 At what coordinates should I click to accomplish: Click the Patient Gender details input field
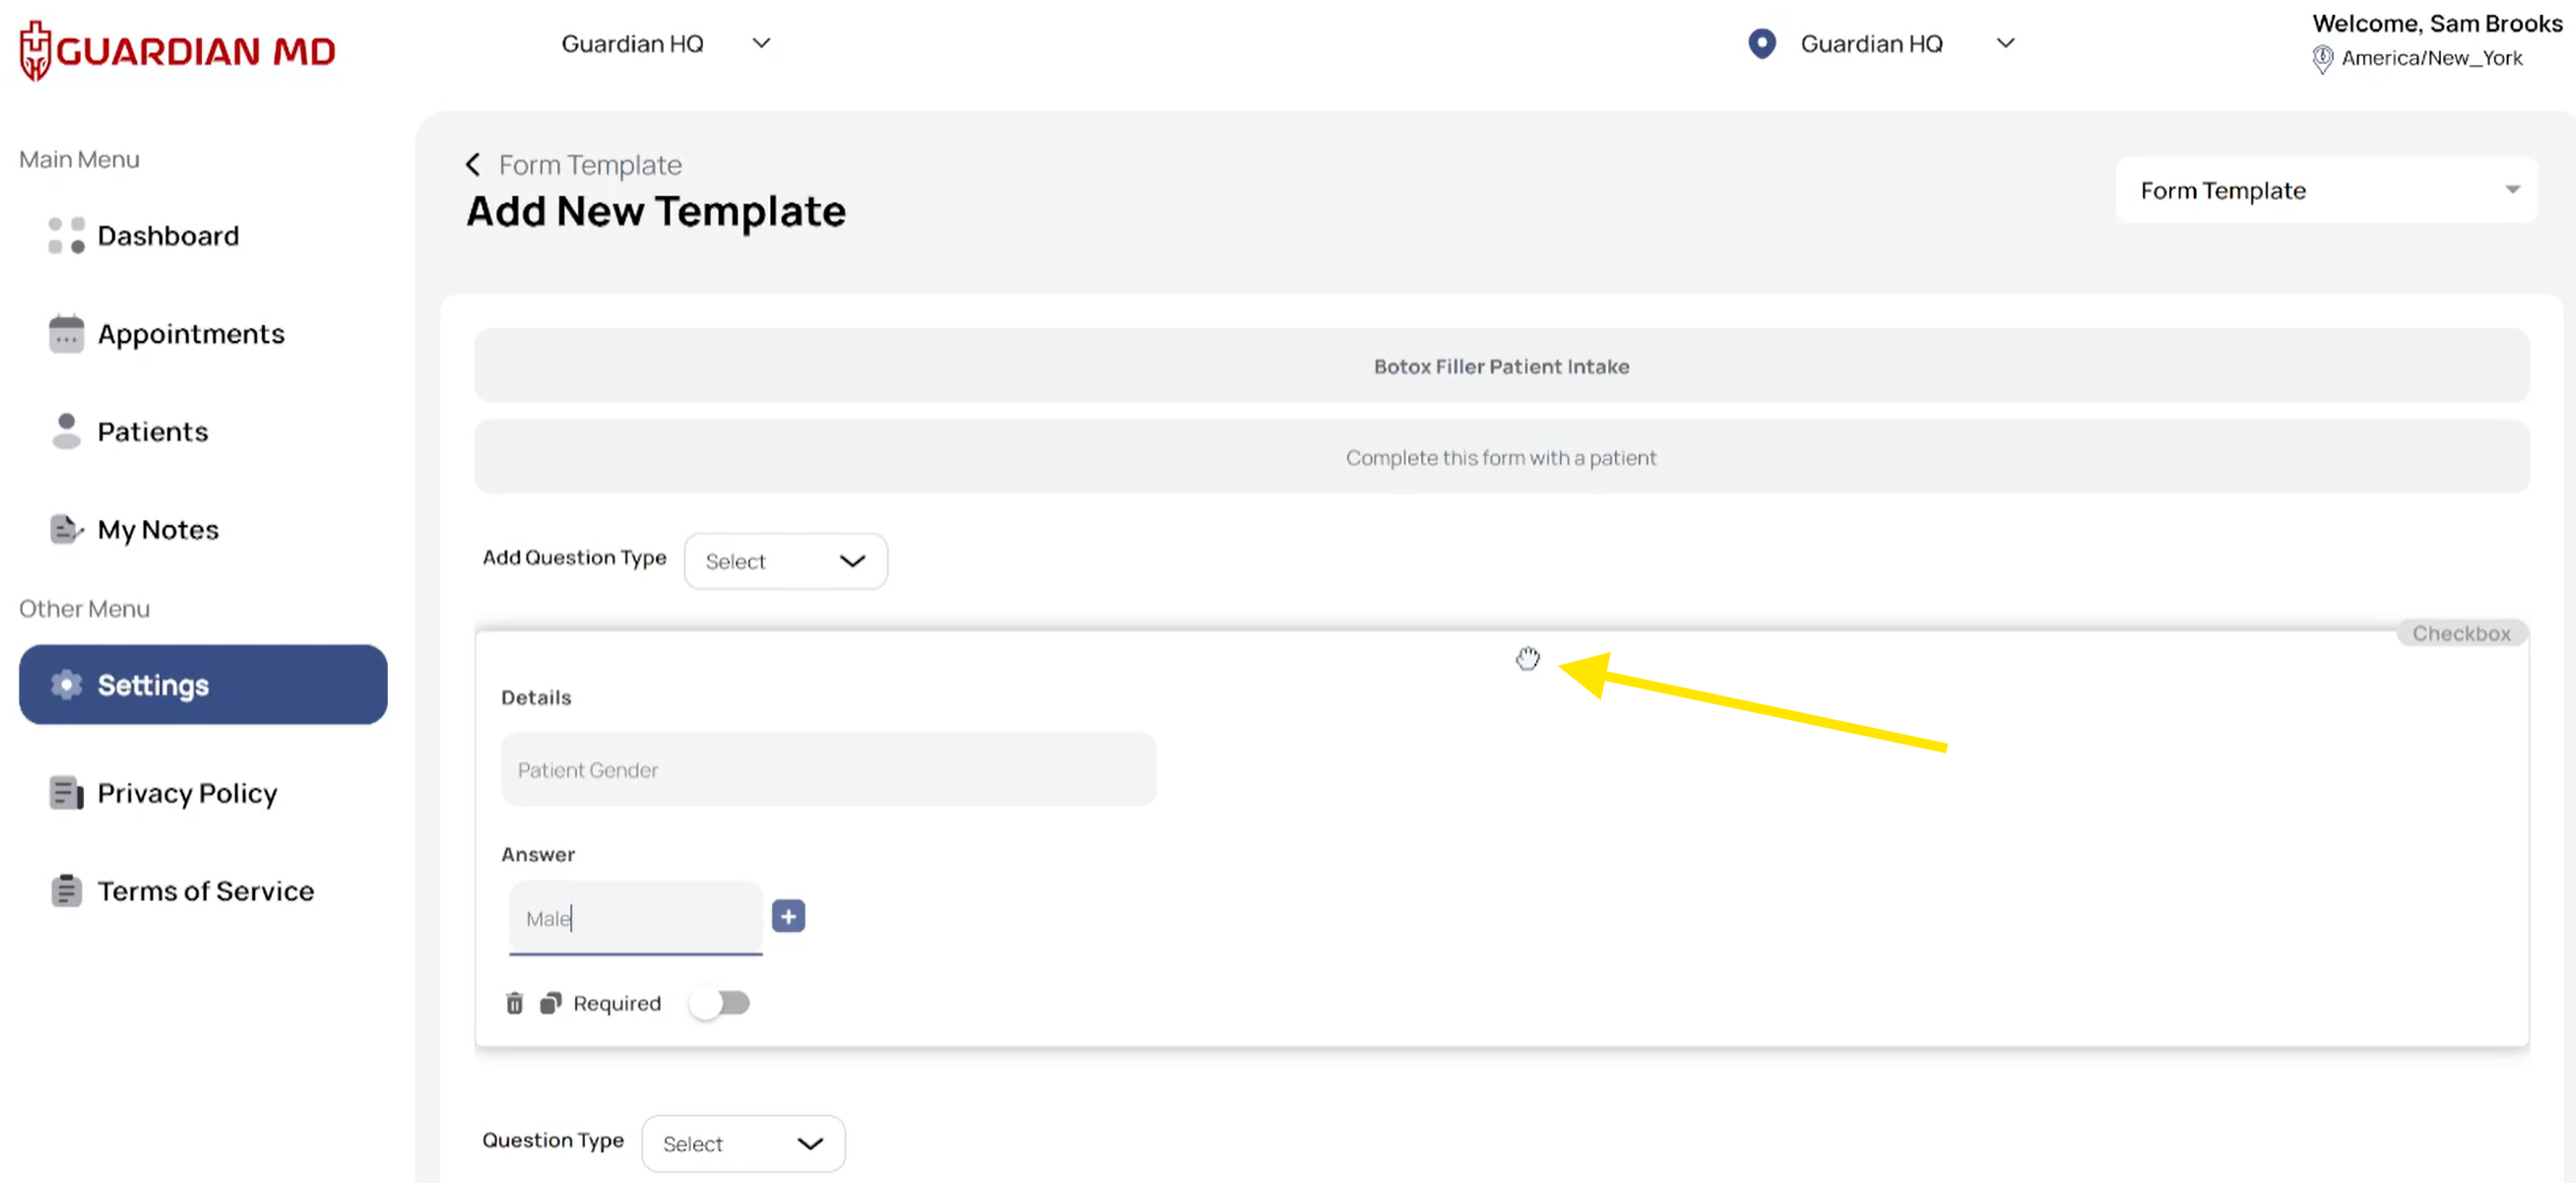828,770
